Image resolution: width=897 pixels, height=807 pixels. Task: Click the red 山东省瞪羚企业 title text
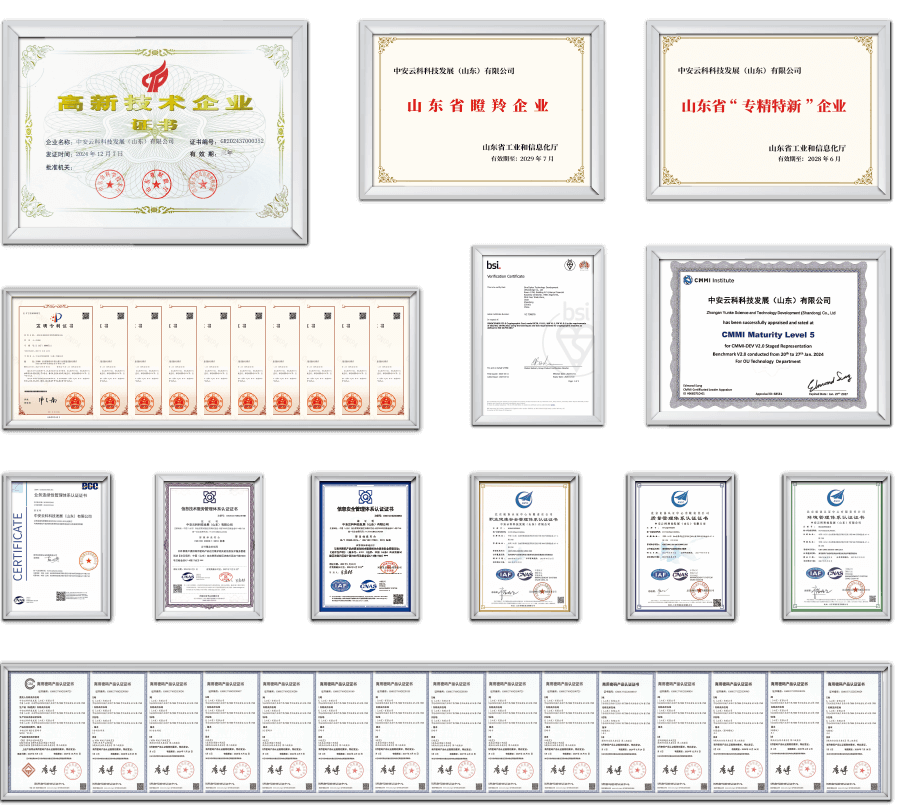(x=477, y=105)
